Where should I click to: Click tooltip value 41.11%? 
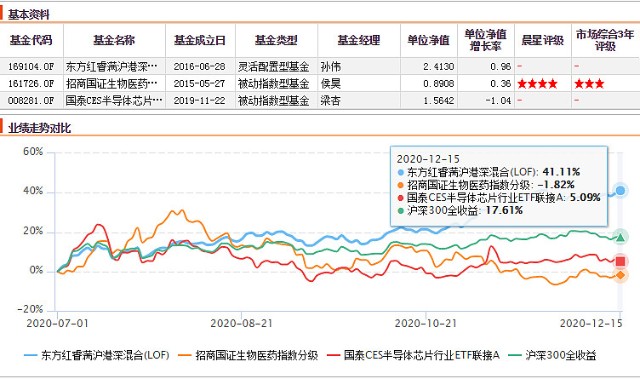561,172
